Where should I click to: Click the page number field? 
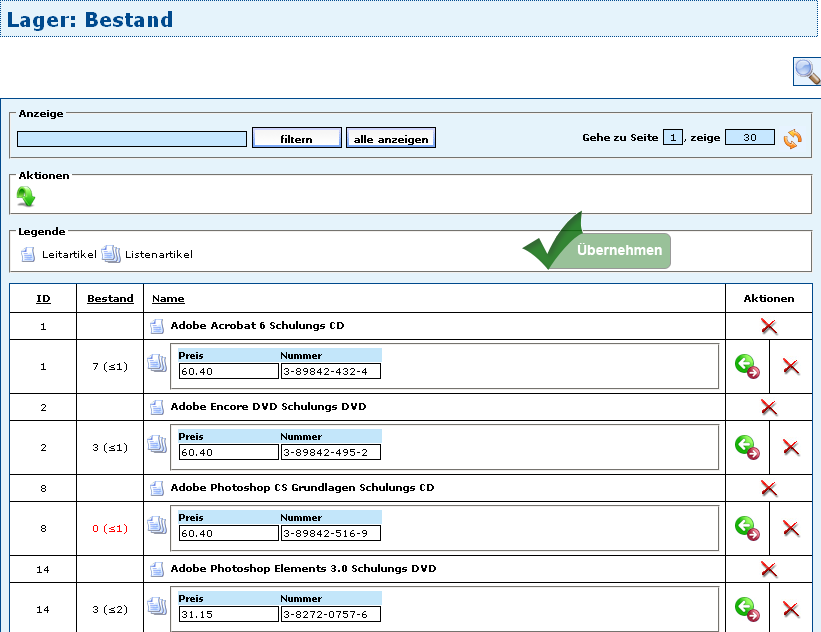673,138
